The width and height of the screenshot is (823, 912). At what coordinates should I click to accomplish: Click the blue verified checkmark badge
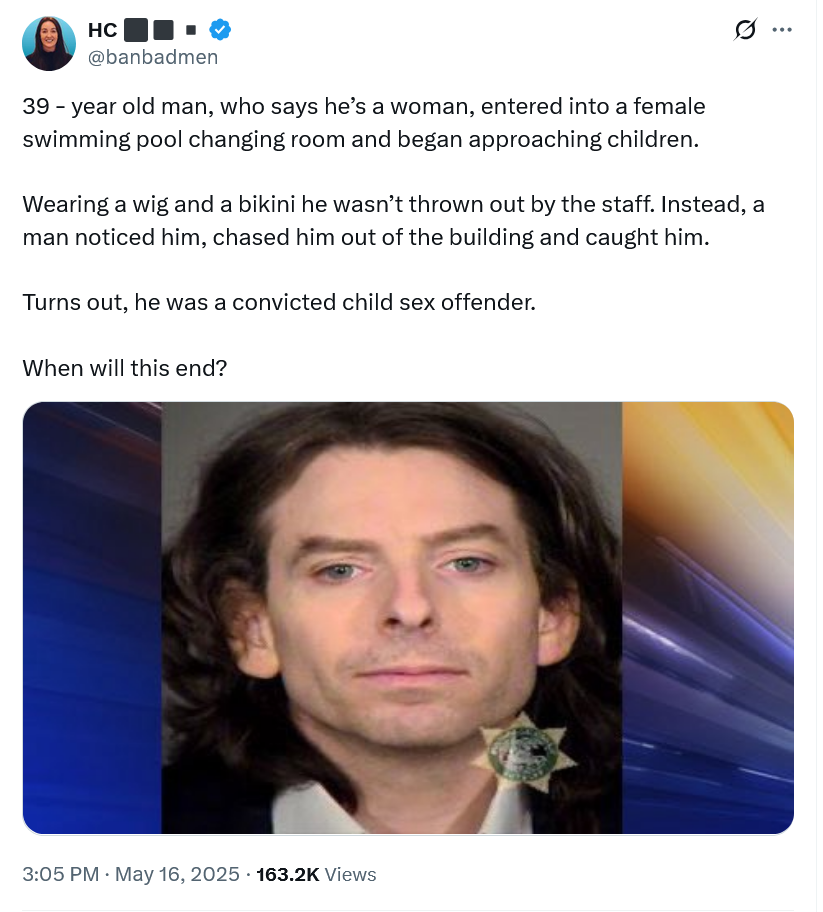pyautogui.click(x=220, y=29)
